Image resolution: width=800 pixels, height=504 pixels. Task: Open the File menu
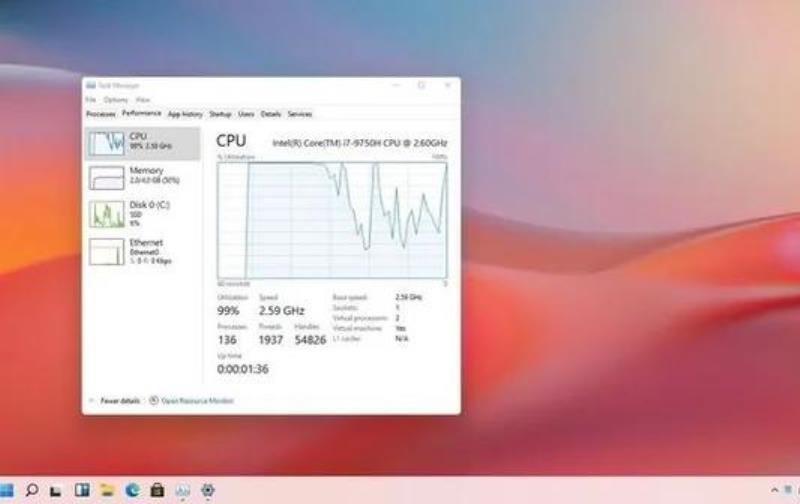click(x=91, y=99)
